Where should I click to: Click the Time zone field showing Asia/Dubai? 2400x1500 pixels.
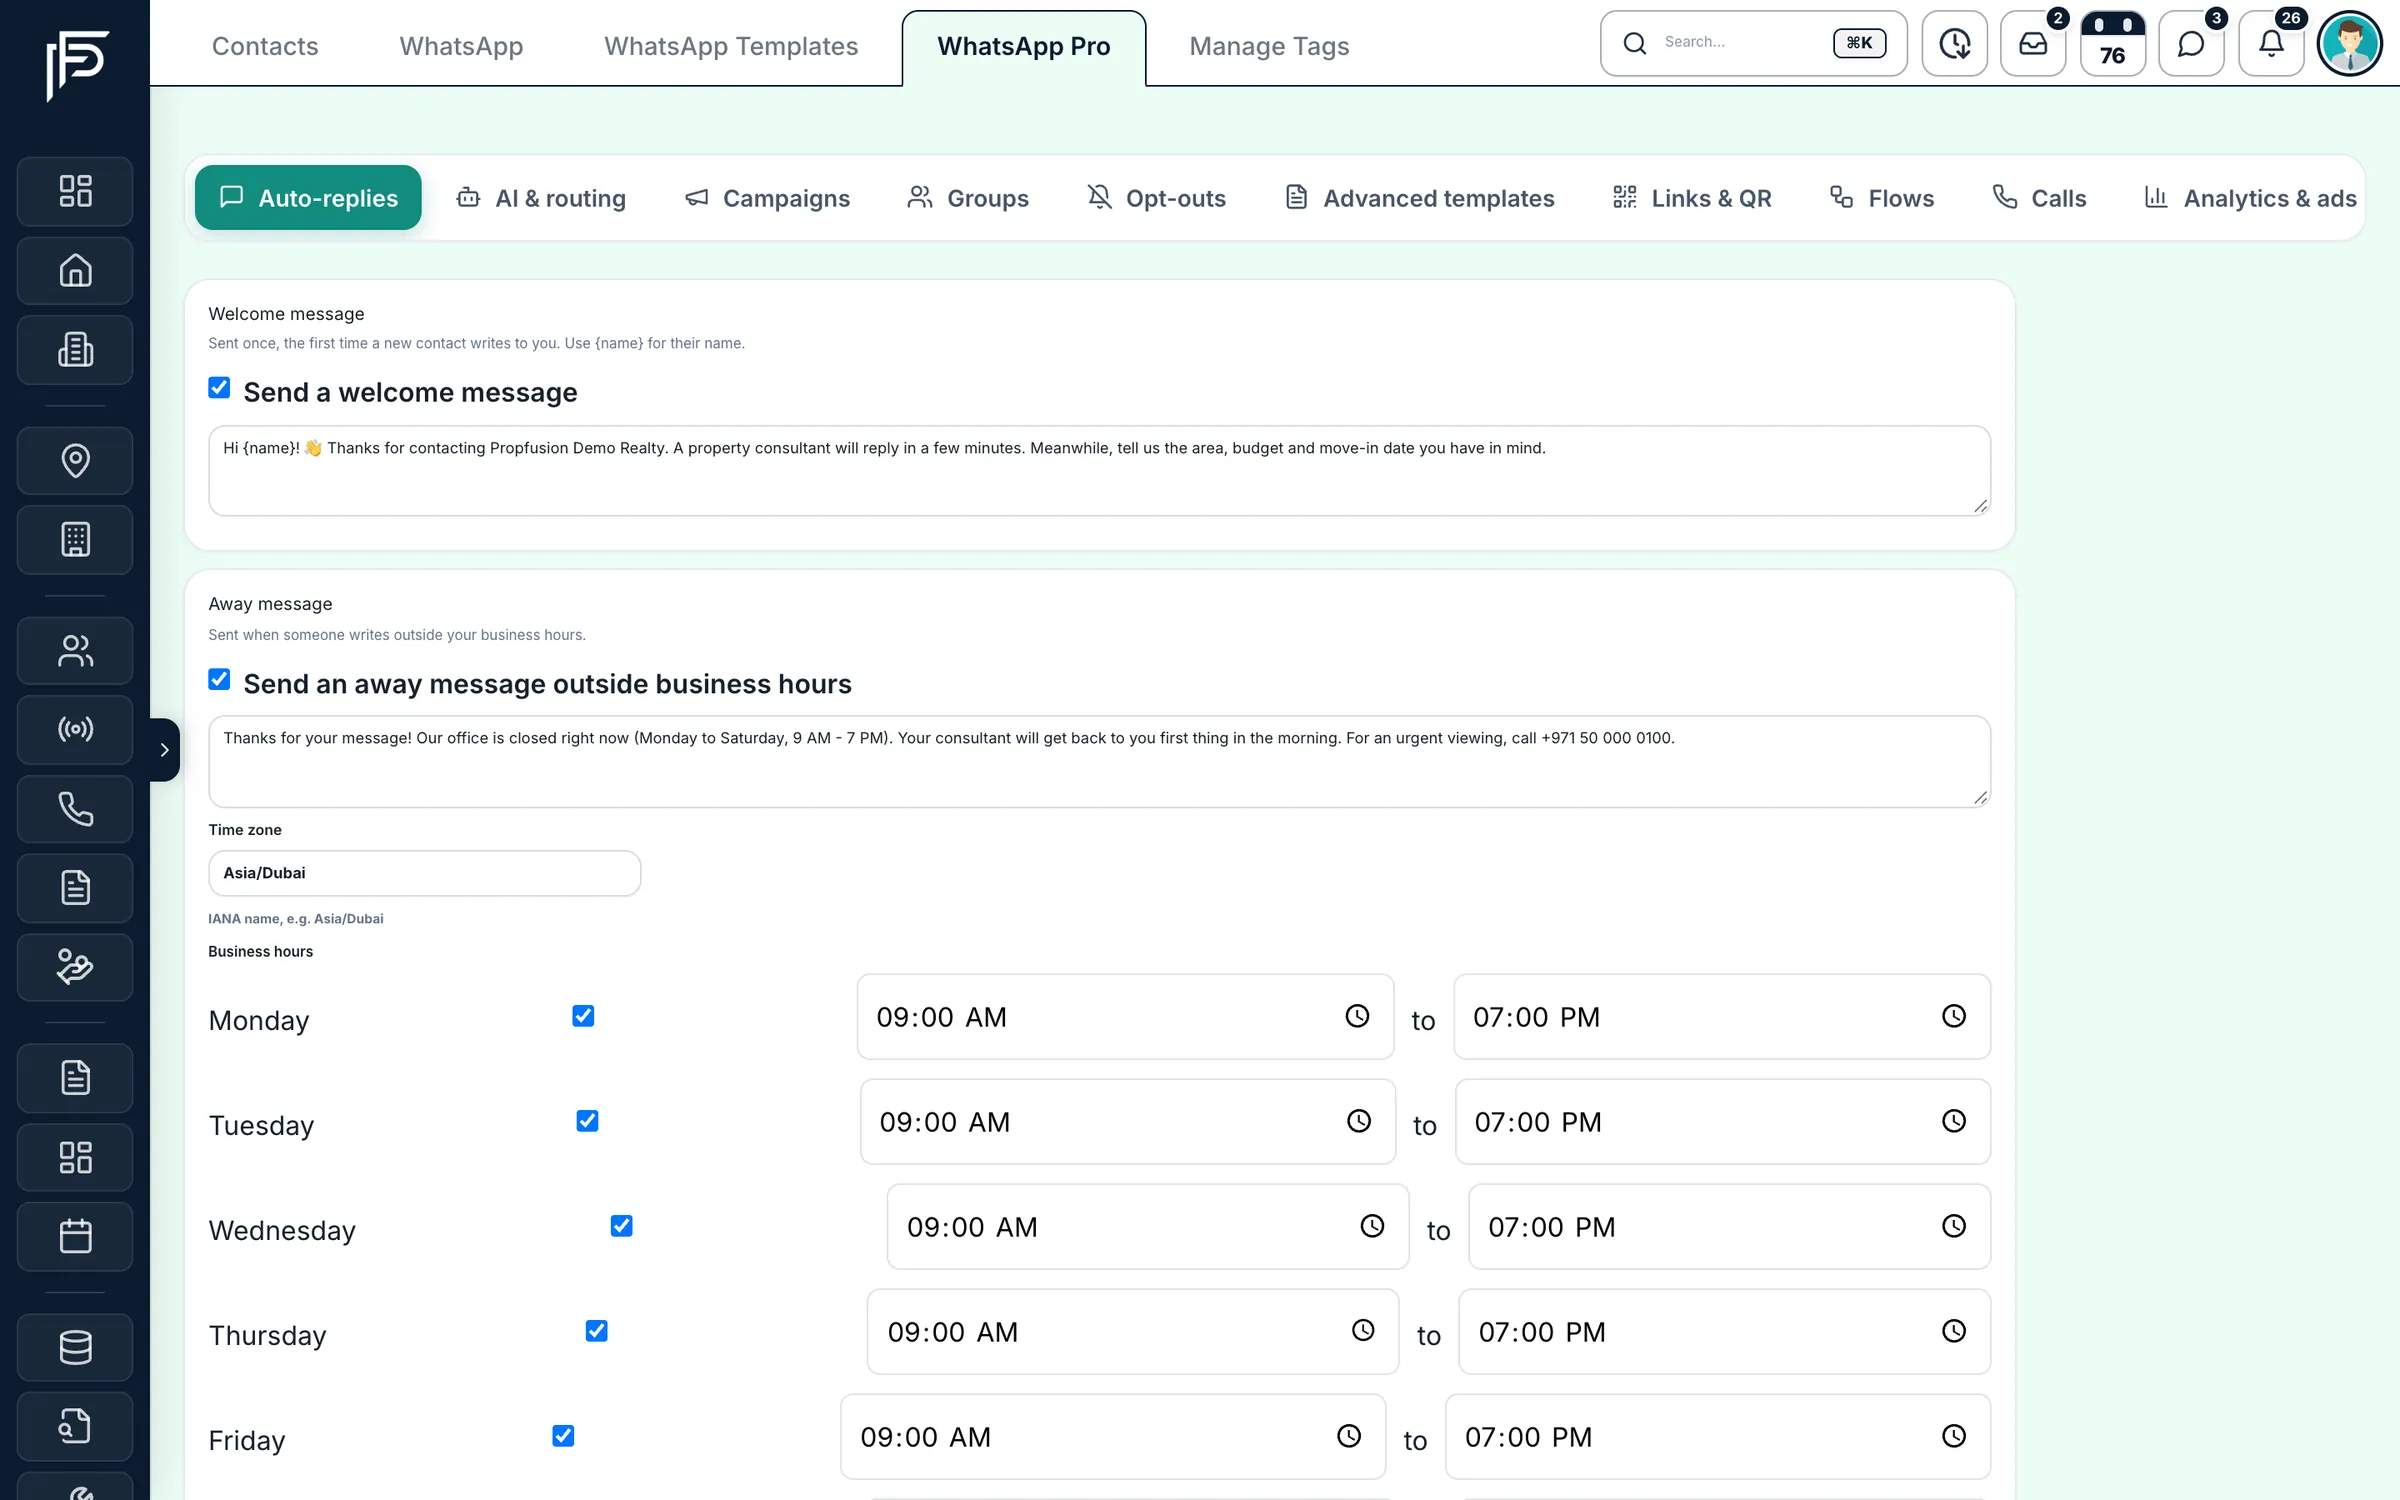tap(424, 873)
